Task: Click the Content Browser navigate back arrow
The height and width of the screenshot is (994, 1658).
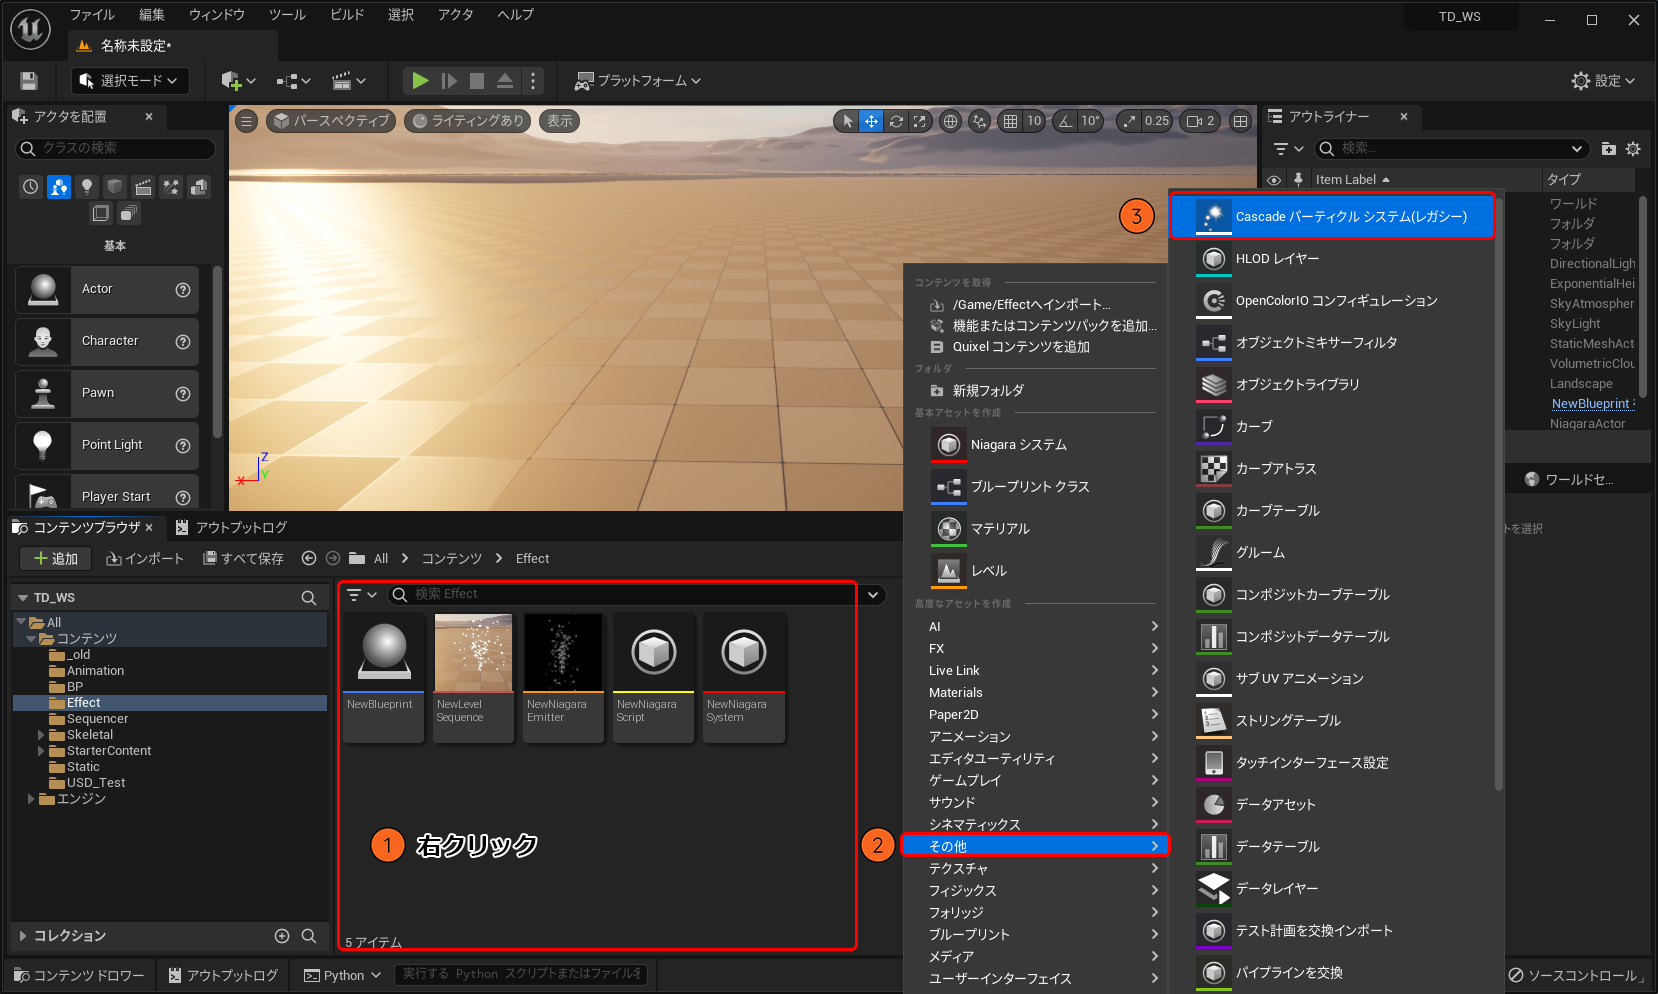Action: click(x=309, y=559)
